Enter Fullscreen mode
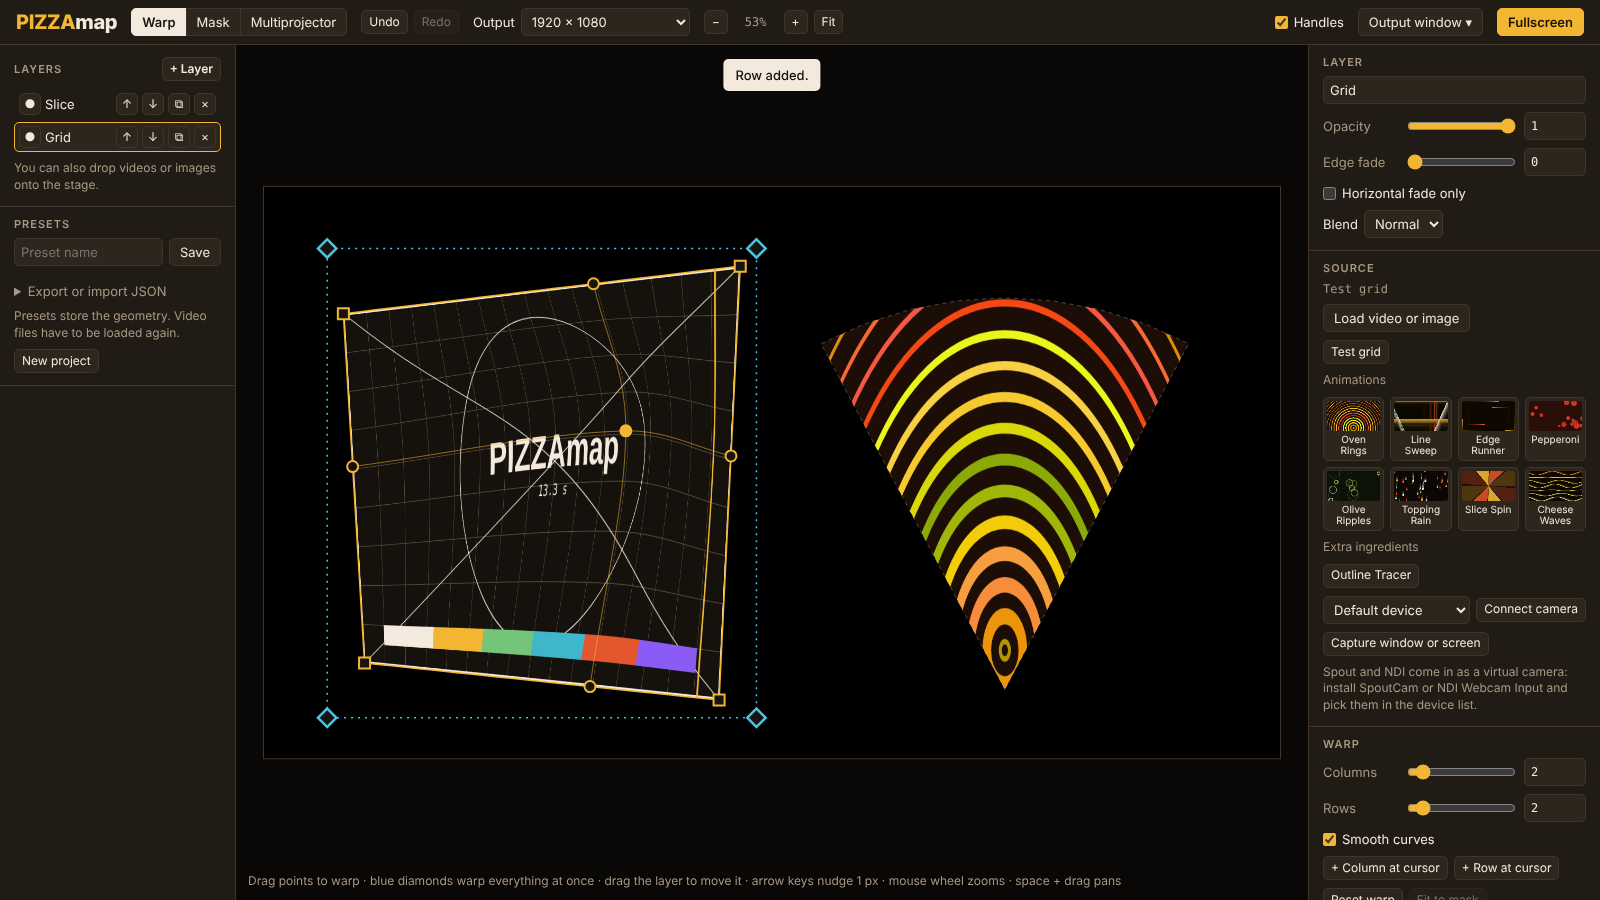Screen dimensions: 1600x900 1540,22
